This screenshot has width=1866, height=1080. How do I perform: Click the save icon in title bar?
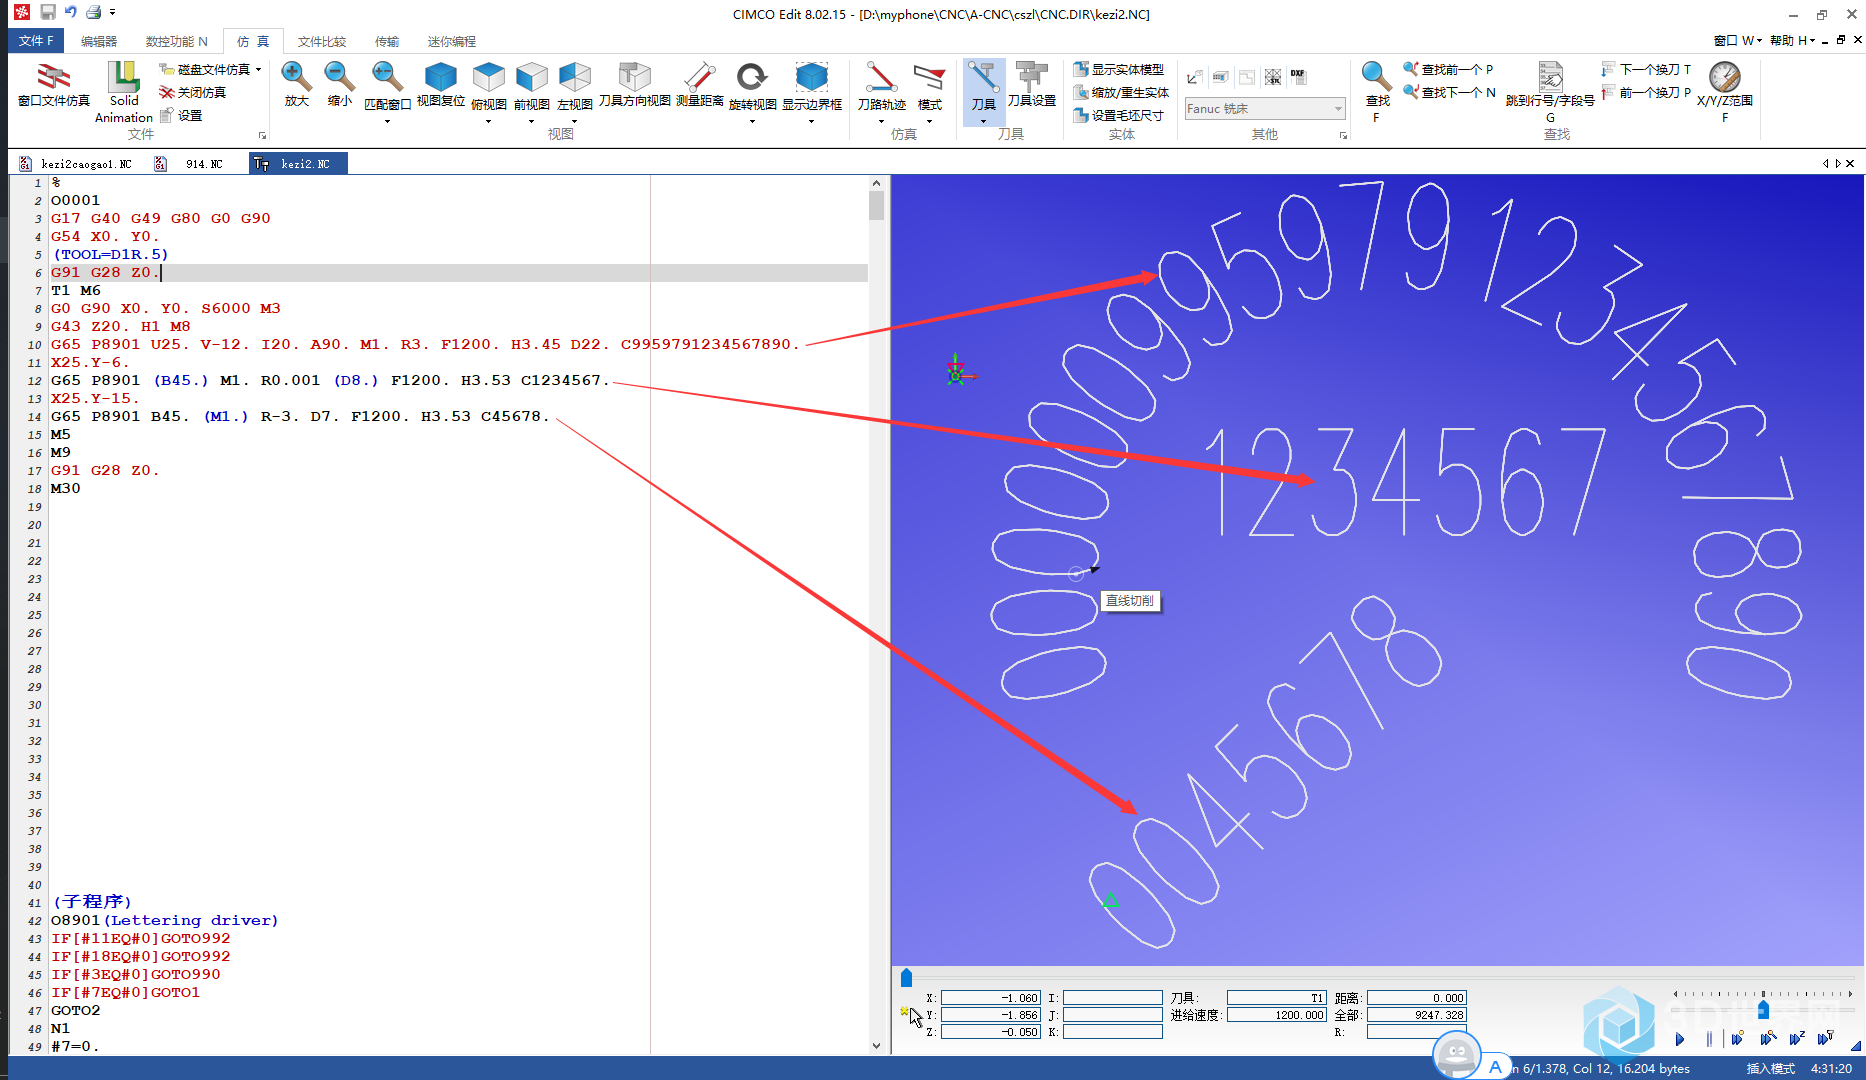pos(47,12)
